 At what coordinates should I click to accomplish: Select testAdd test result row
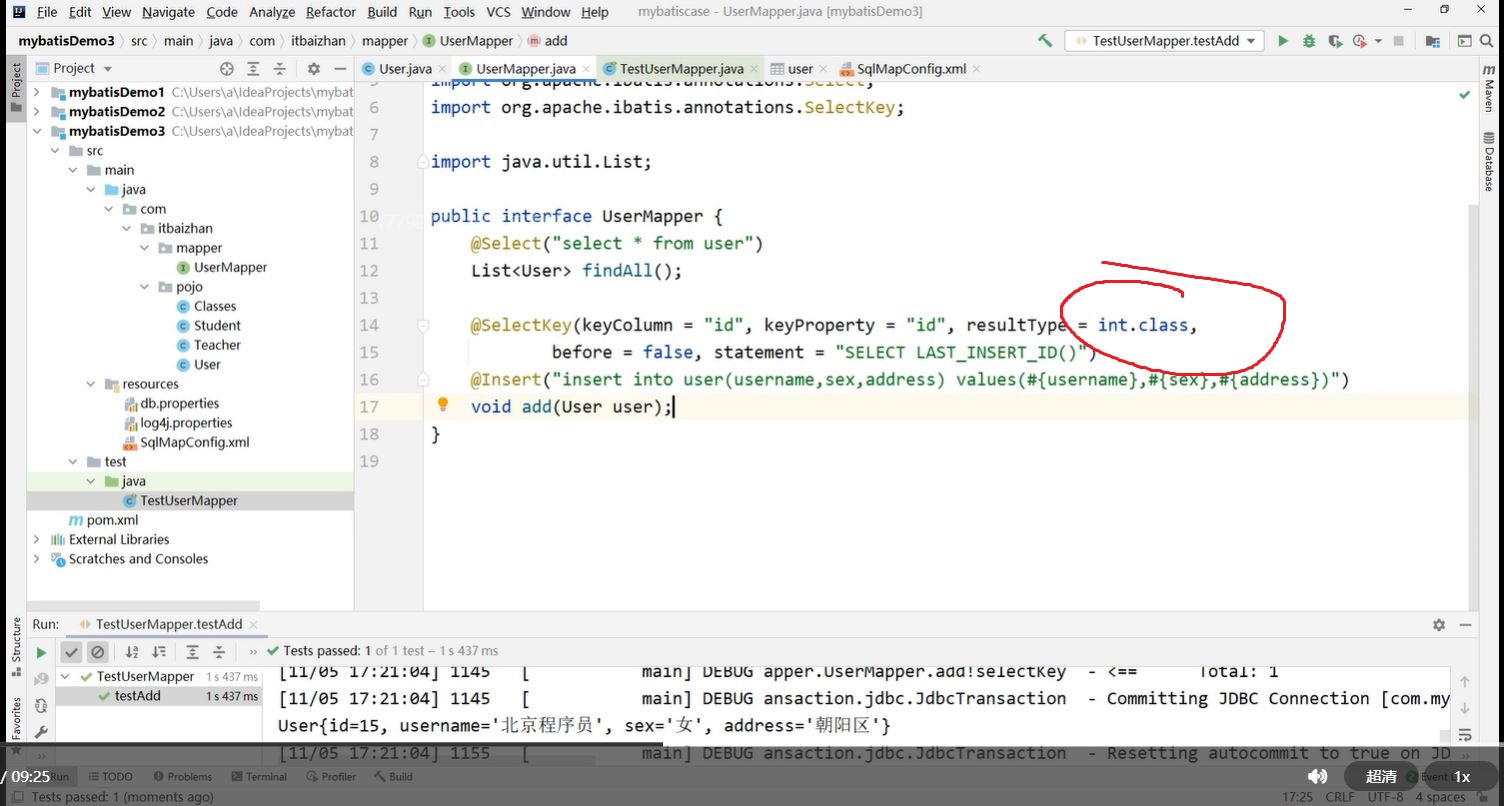pos(158,696)
